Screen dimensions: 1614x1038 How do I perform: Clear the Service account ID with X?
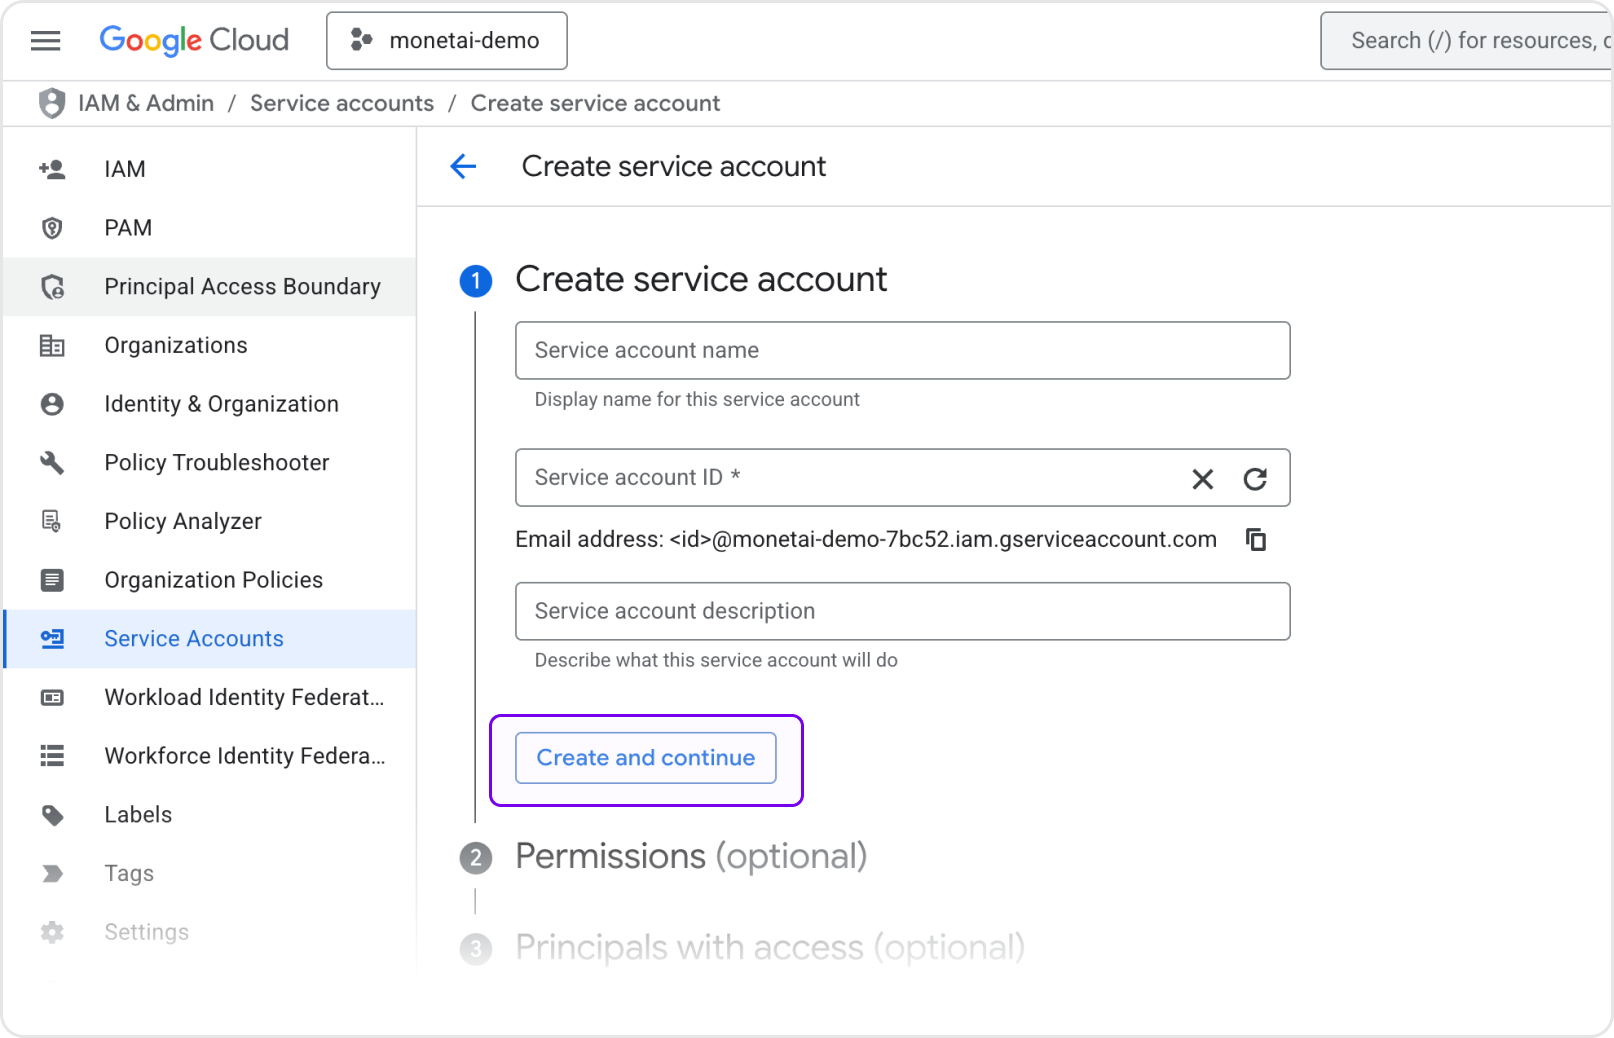pos(1203,479)
